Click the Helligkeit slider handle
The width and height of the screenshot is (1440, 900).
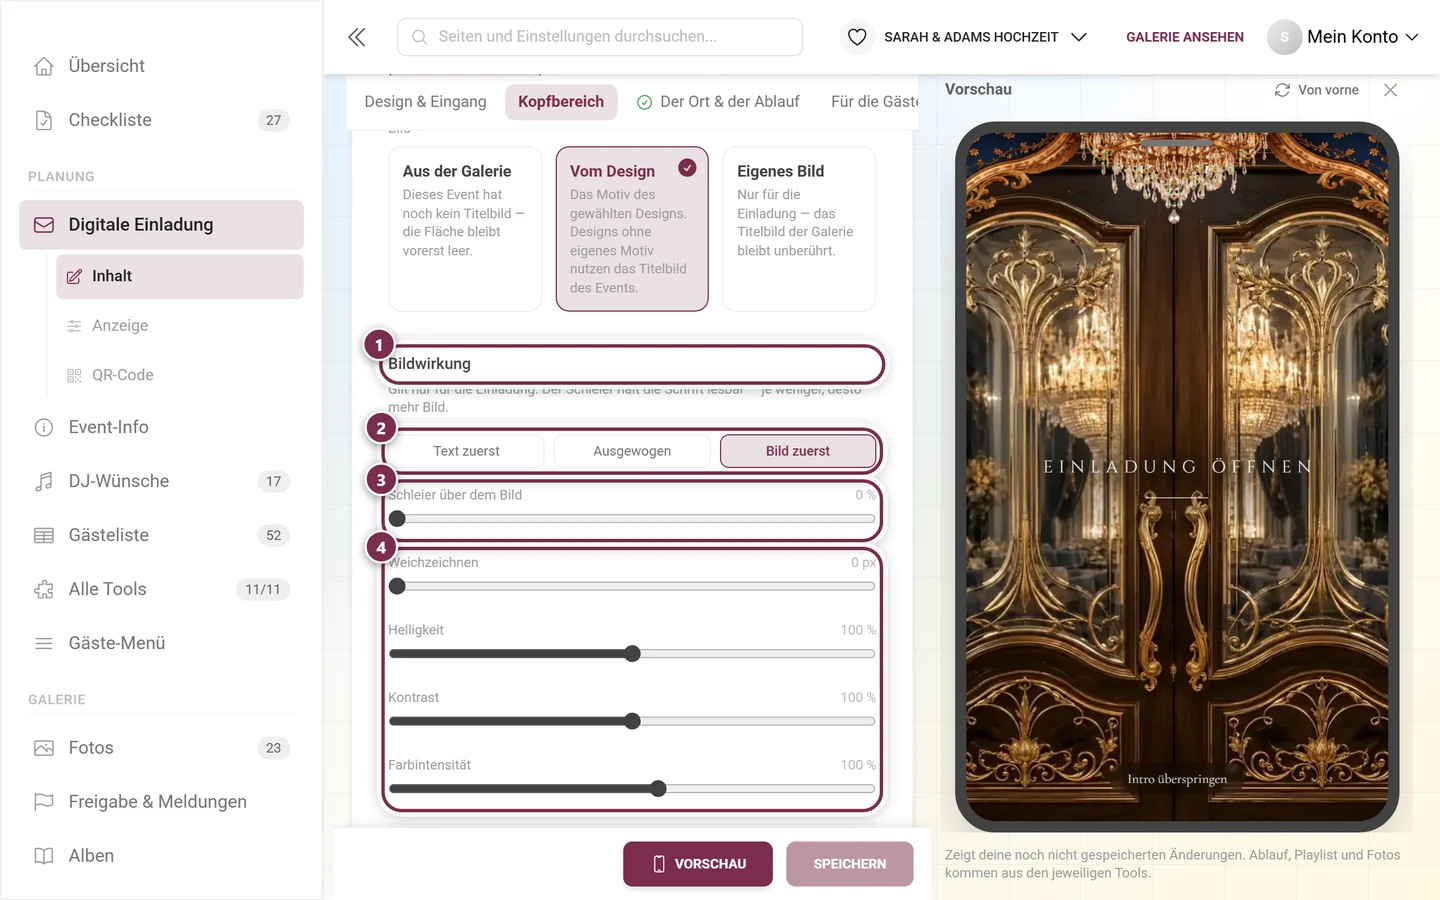pos(632,654)
